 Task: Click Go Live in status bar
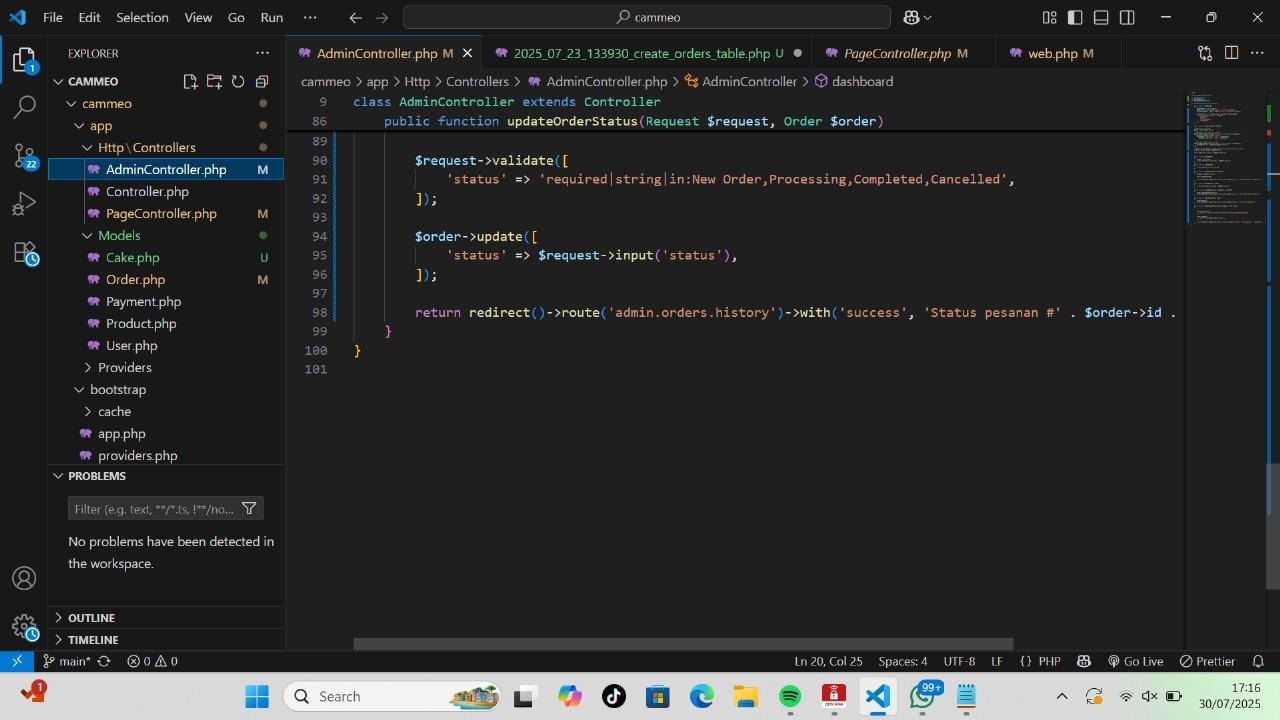1135,662
